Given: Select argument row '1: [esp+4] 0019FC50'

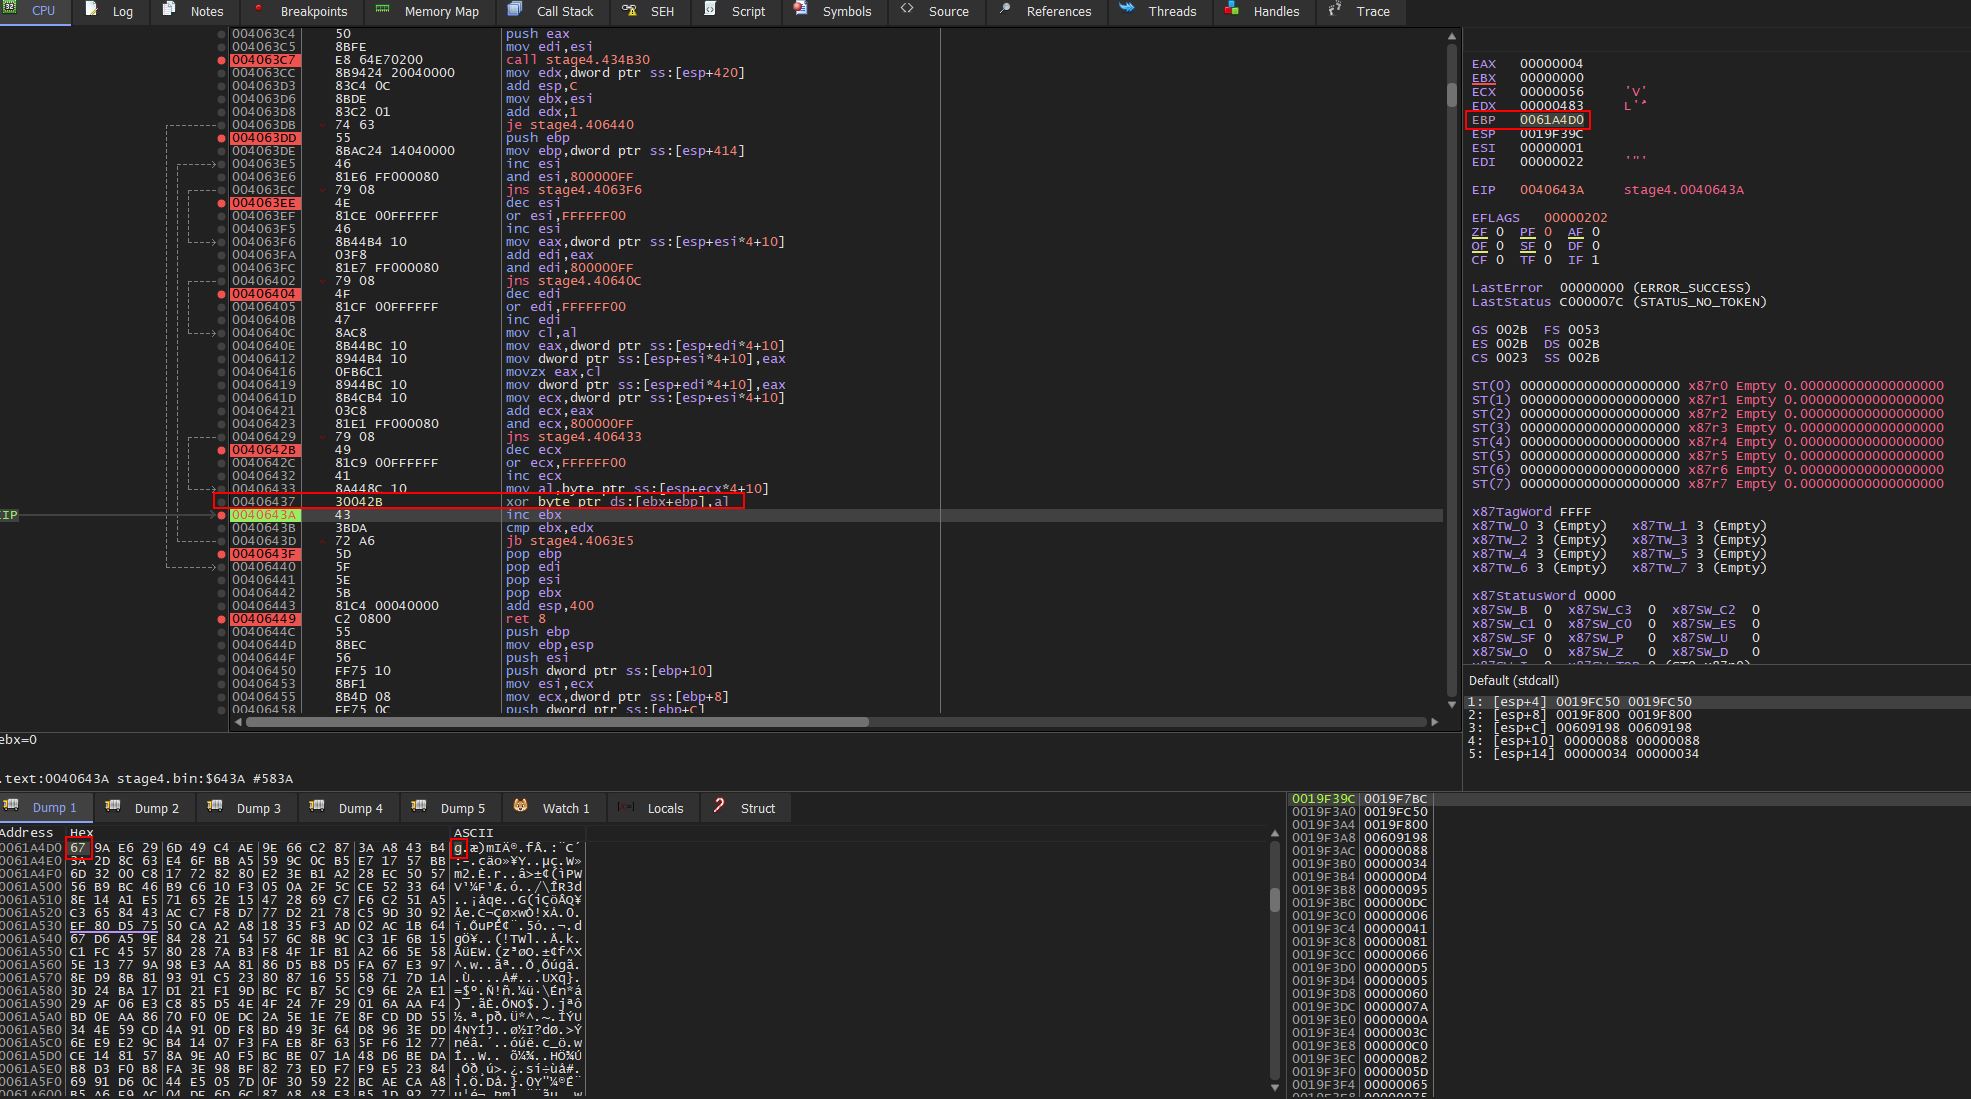Looking at the screenshot, I should (x=1579, y=702).
